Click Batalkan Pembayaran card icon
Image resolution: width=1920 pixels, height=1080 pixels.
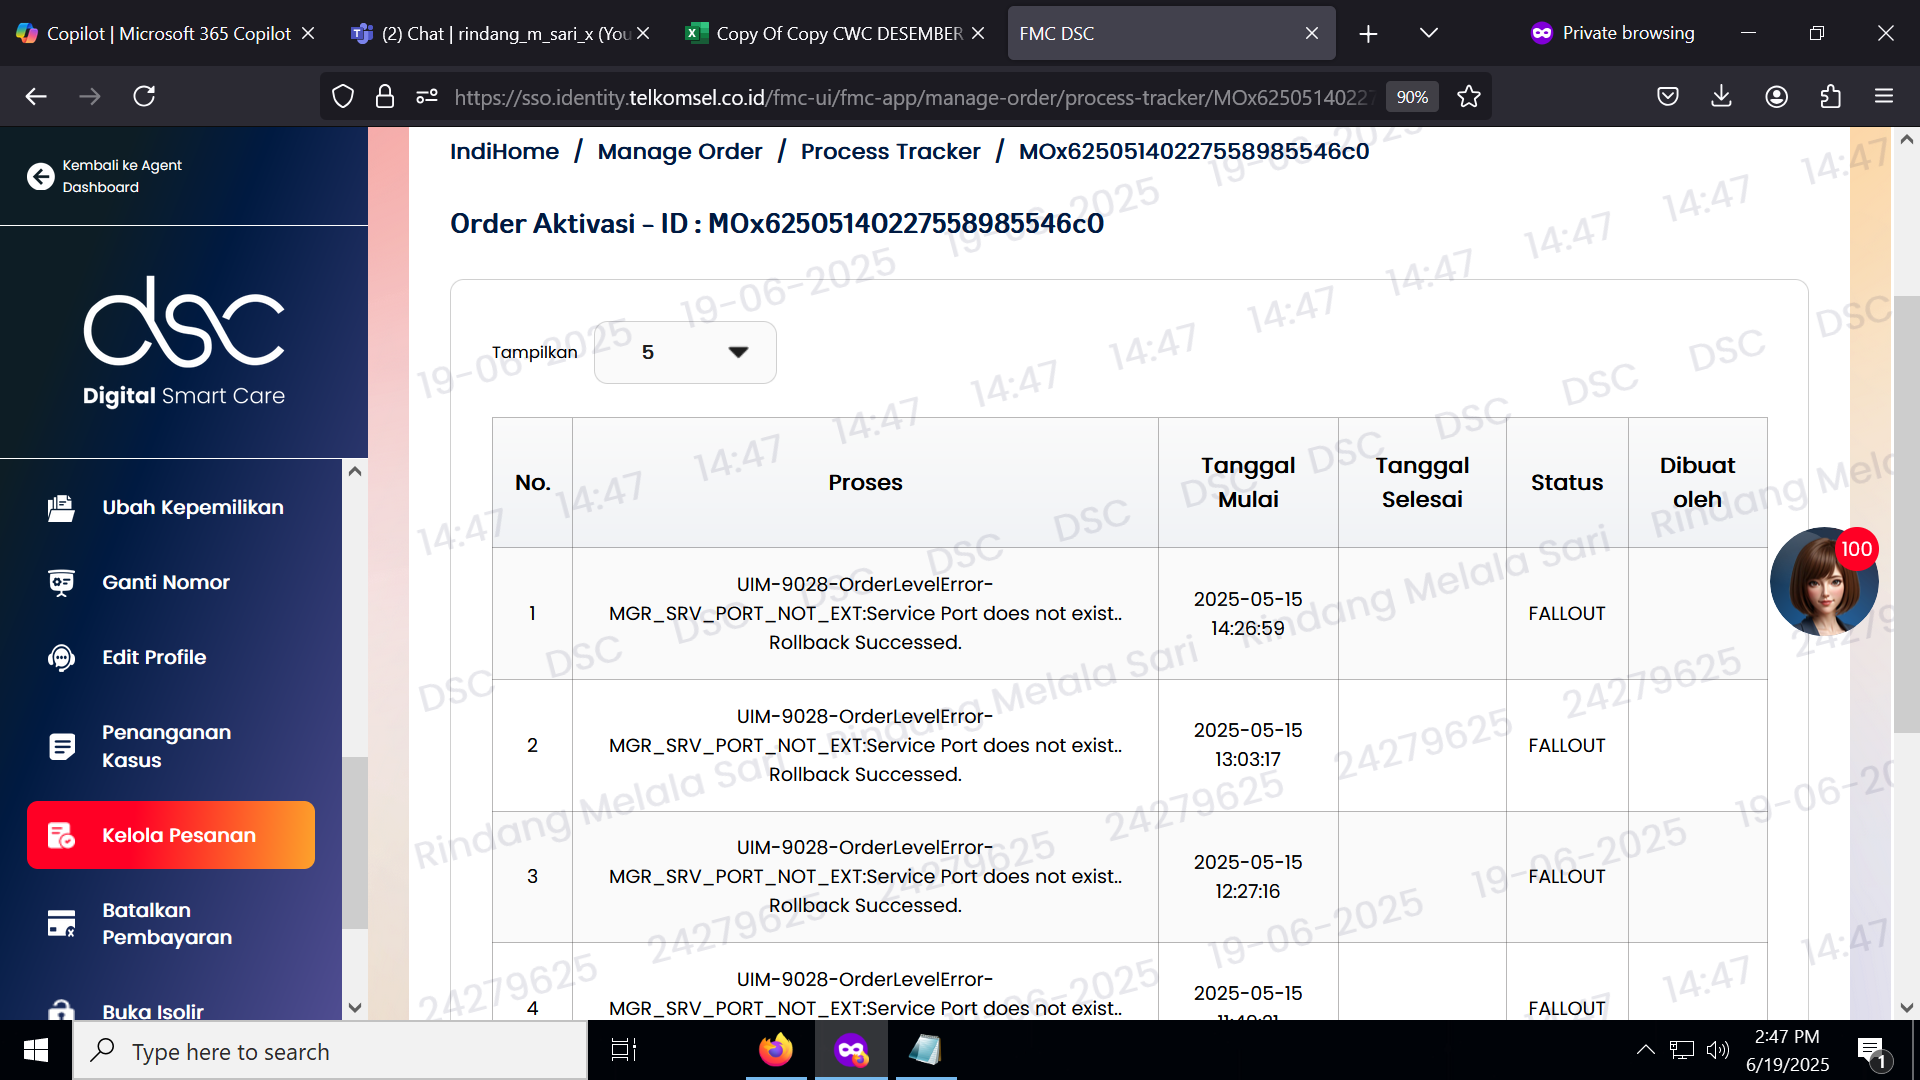(61, 924)
